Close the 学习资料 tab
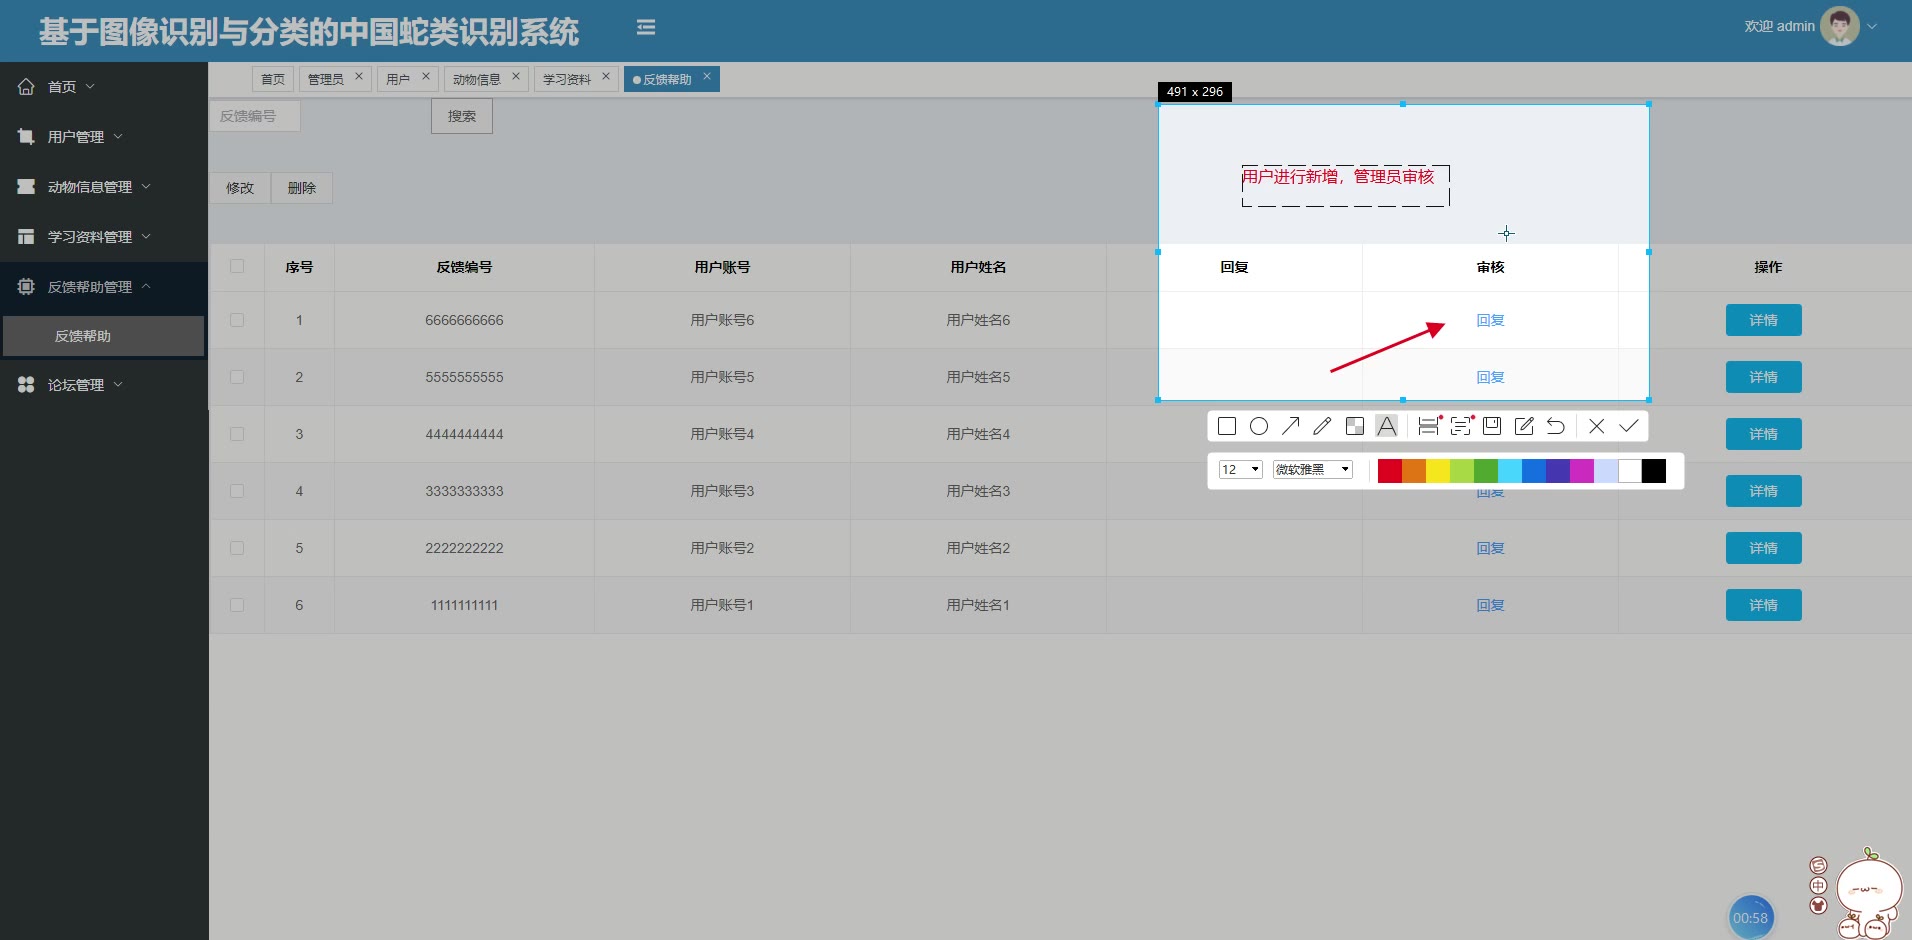This screenshot has width=1912, height=940. pyautogui.click(x=606, y=76)
